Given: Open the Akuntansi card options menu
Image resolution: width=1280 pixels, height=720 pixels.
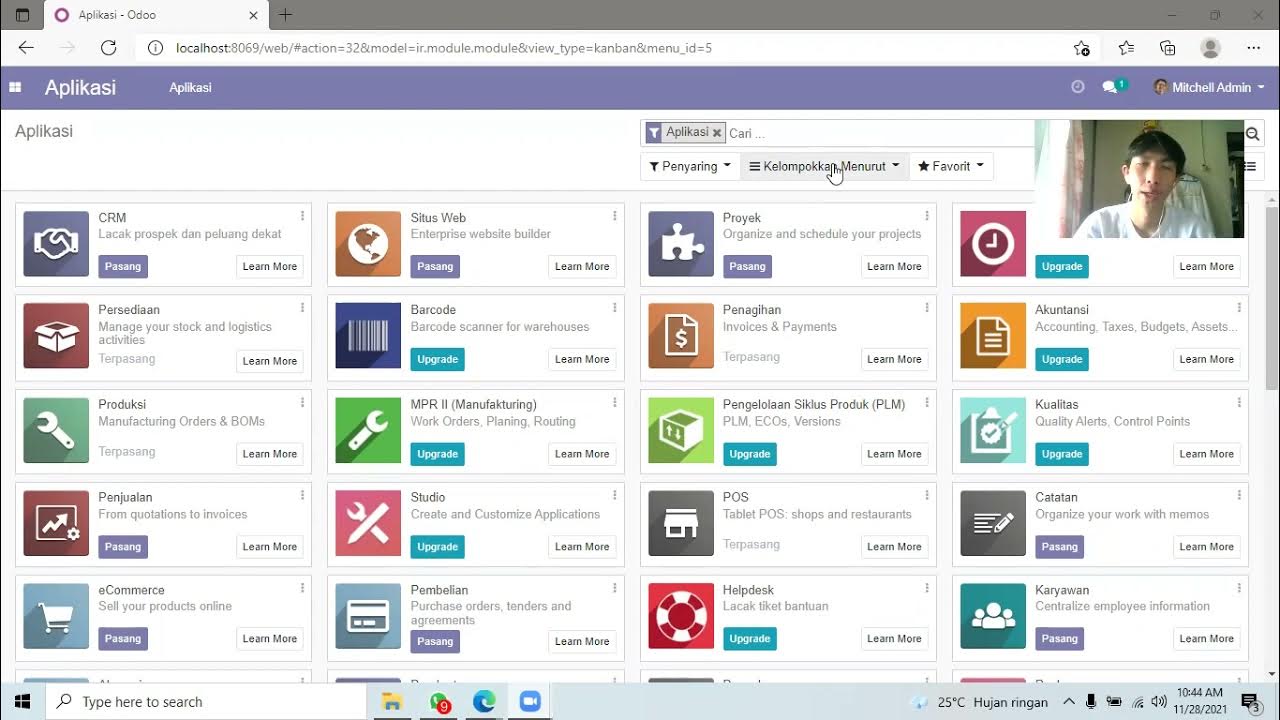Looking at the screenshot, I should click(x=1239, y=308).
